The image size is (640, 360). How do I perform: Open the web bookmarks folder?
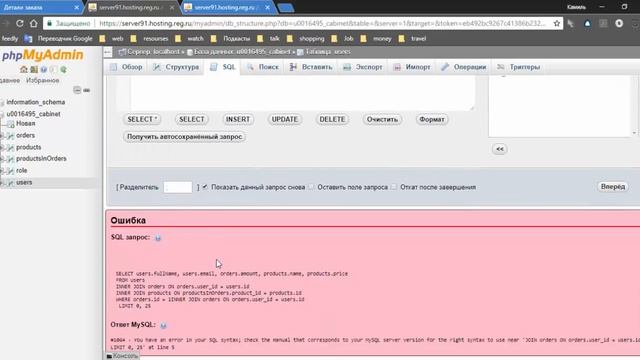click(x=112, y=39)
